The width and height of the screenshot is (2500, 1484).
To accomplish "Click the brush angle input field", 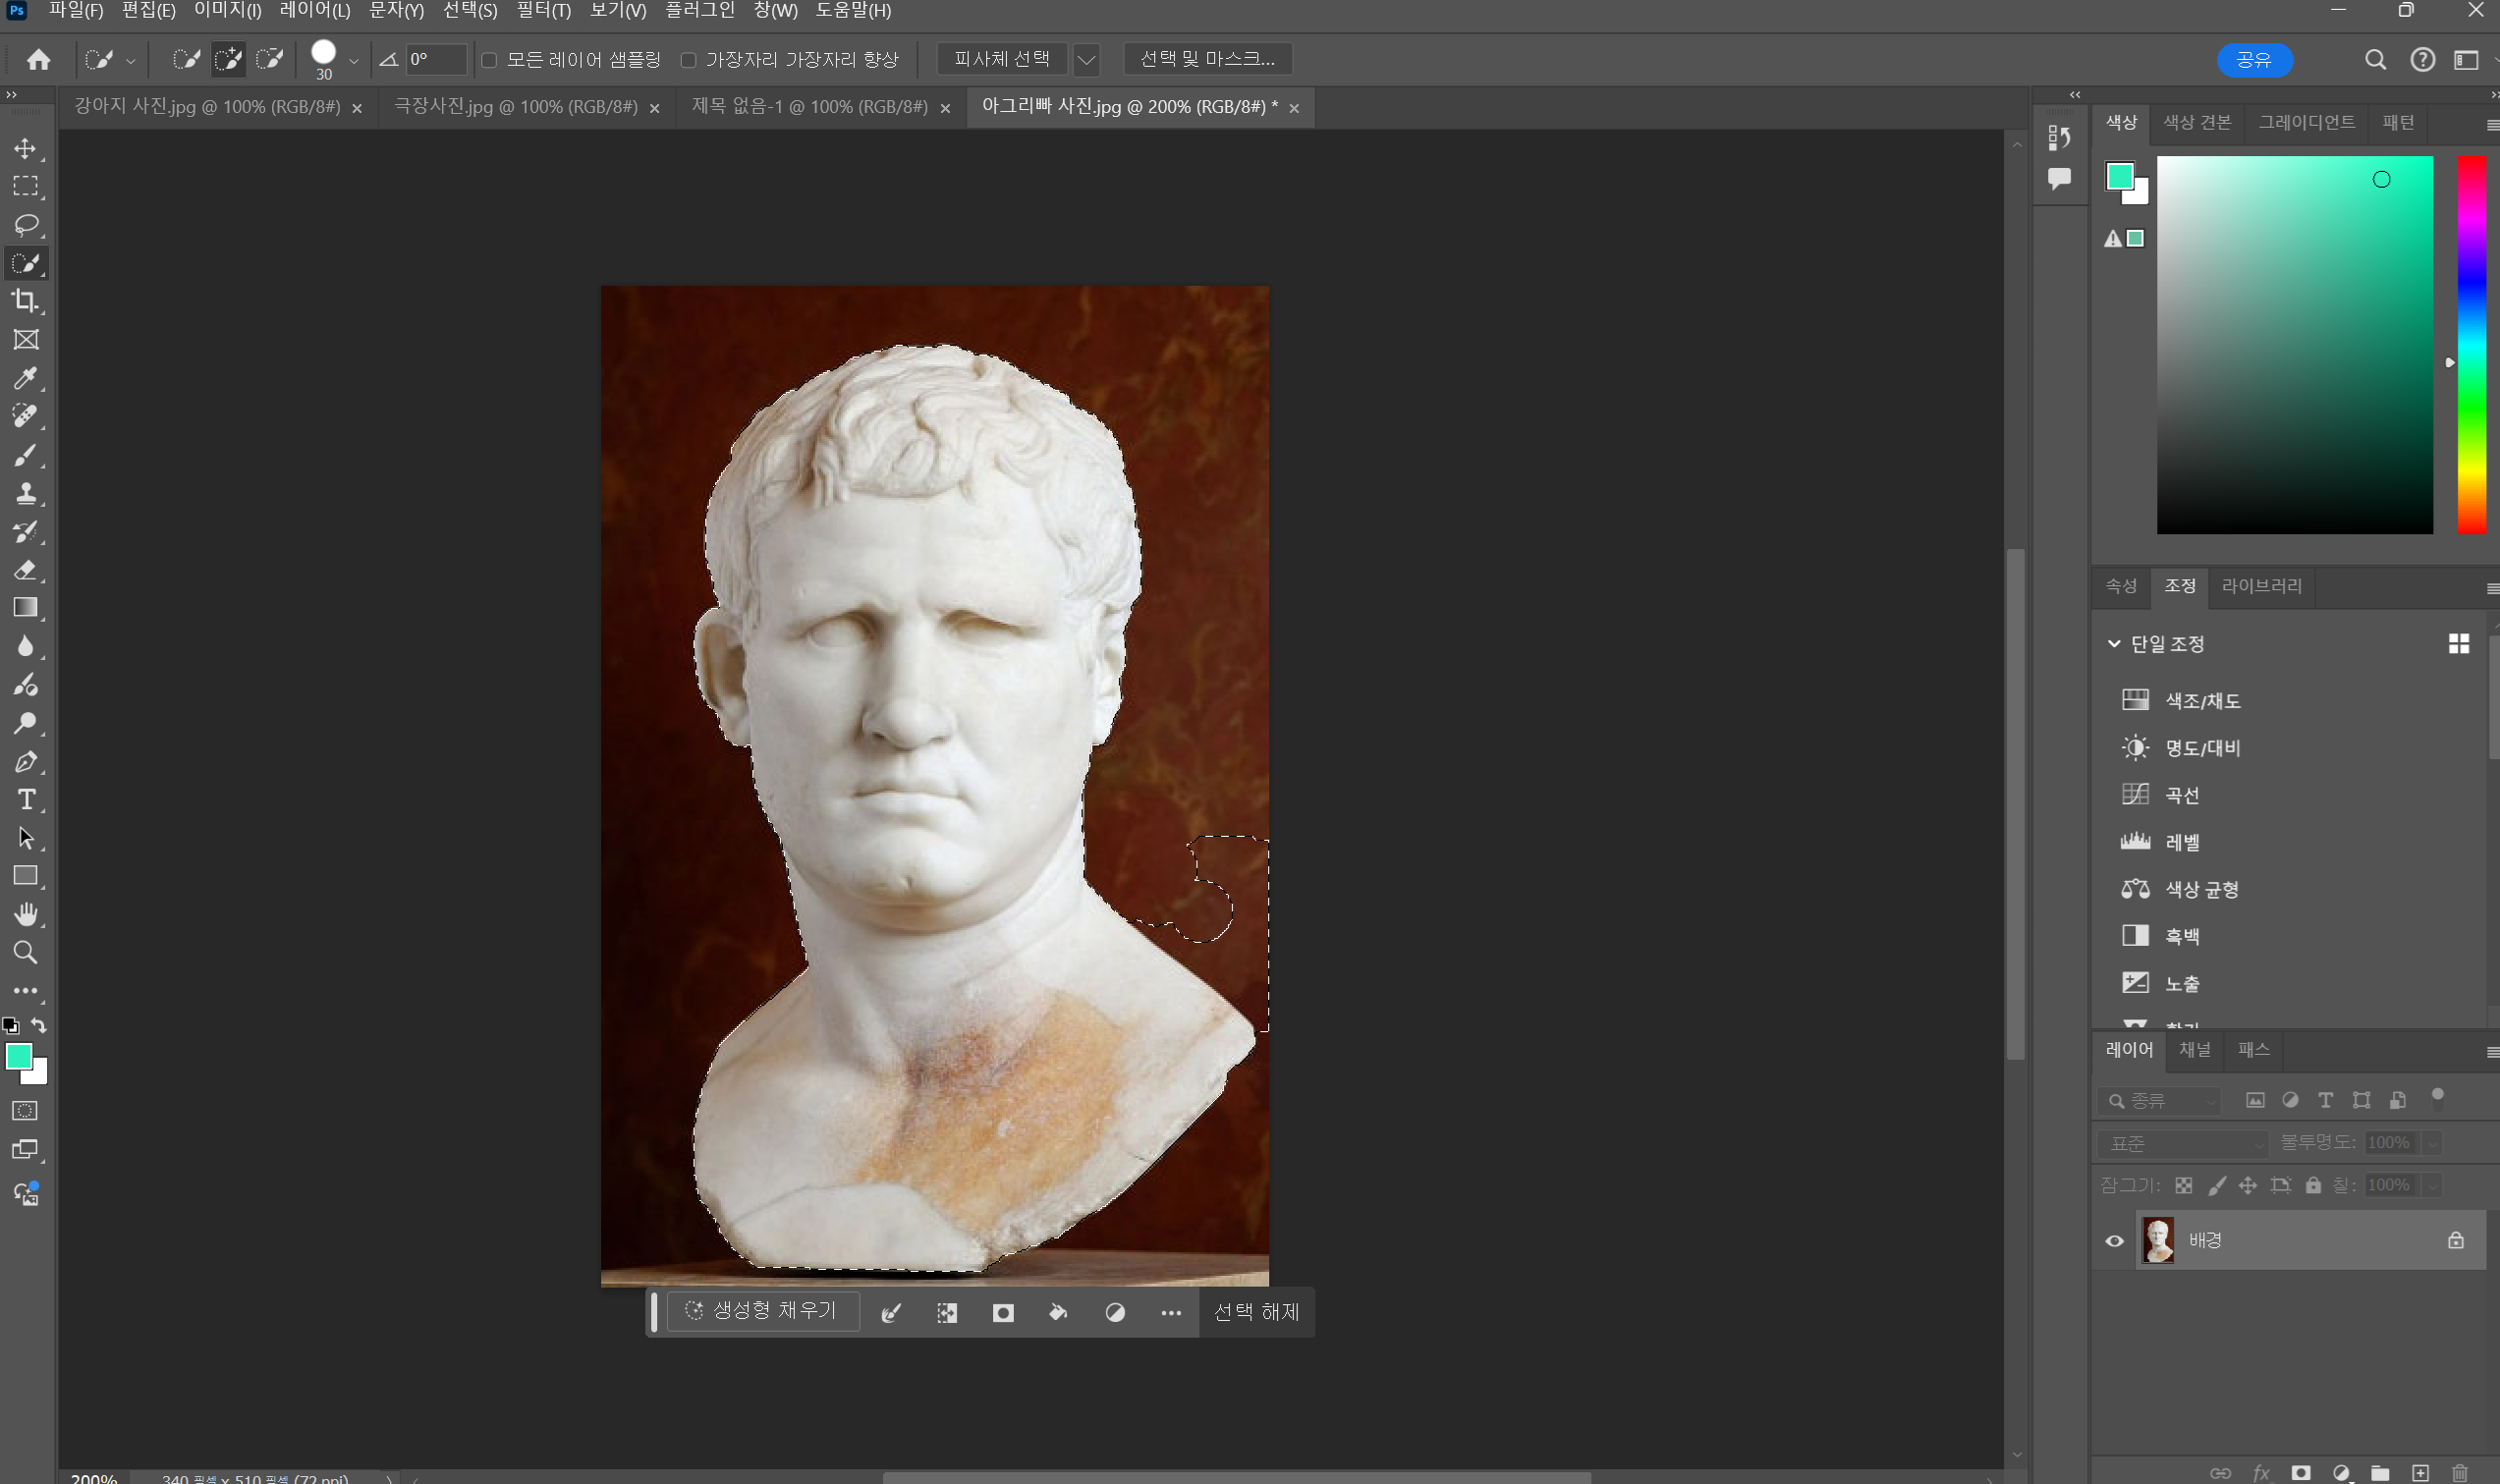I will [x=436, y=60].
